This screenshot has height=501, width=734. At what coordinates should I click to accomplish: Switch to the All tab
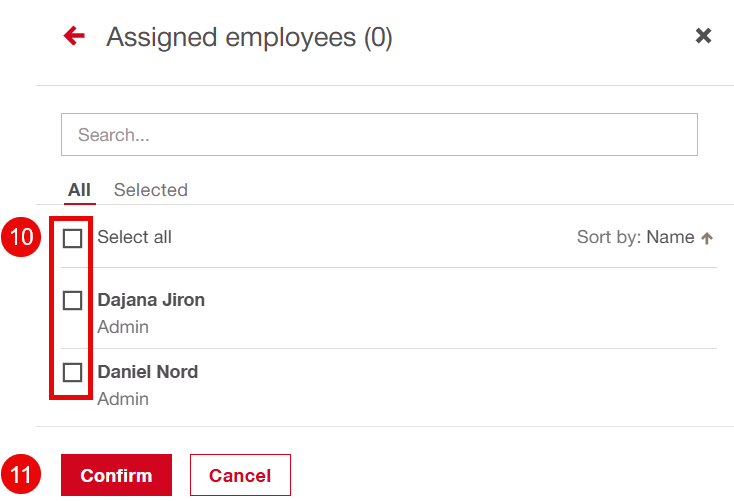coord(79,190)
